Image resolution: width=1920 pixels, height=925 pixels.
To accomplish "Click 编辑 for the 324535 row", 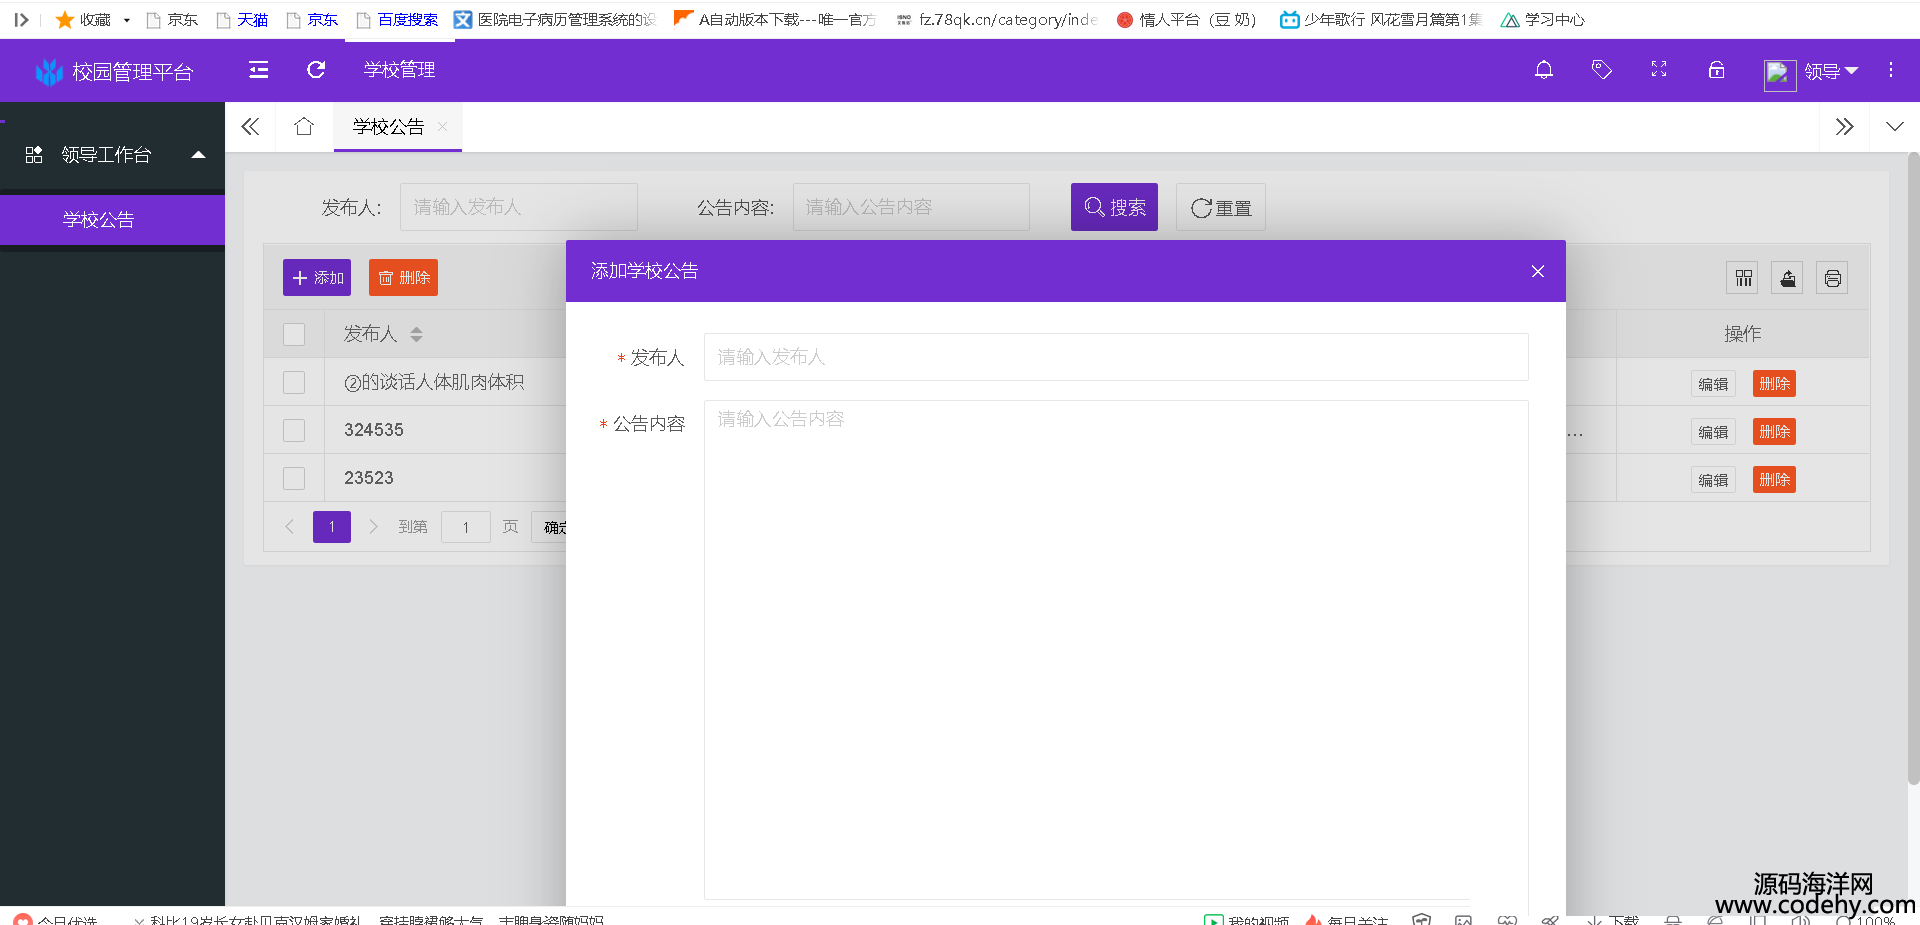I will (x=1713, y=432).
